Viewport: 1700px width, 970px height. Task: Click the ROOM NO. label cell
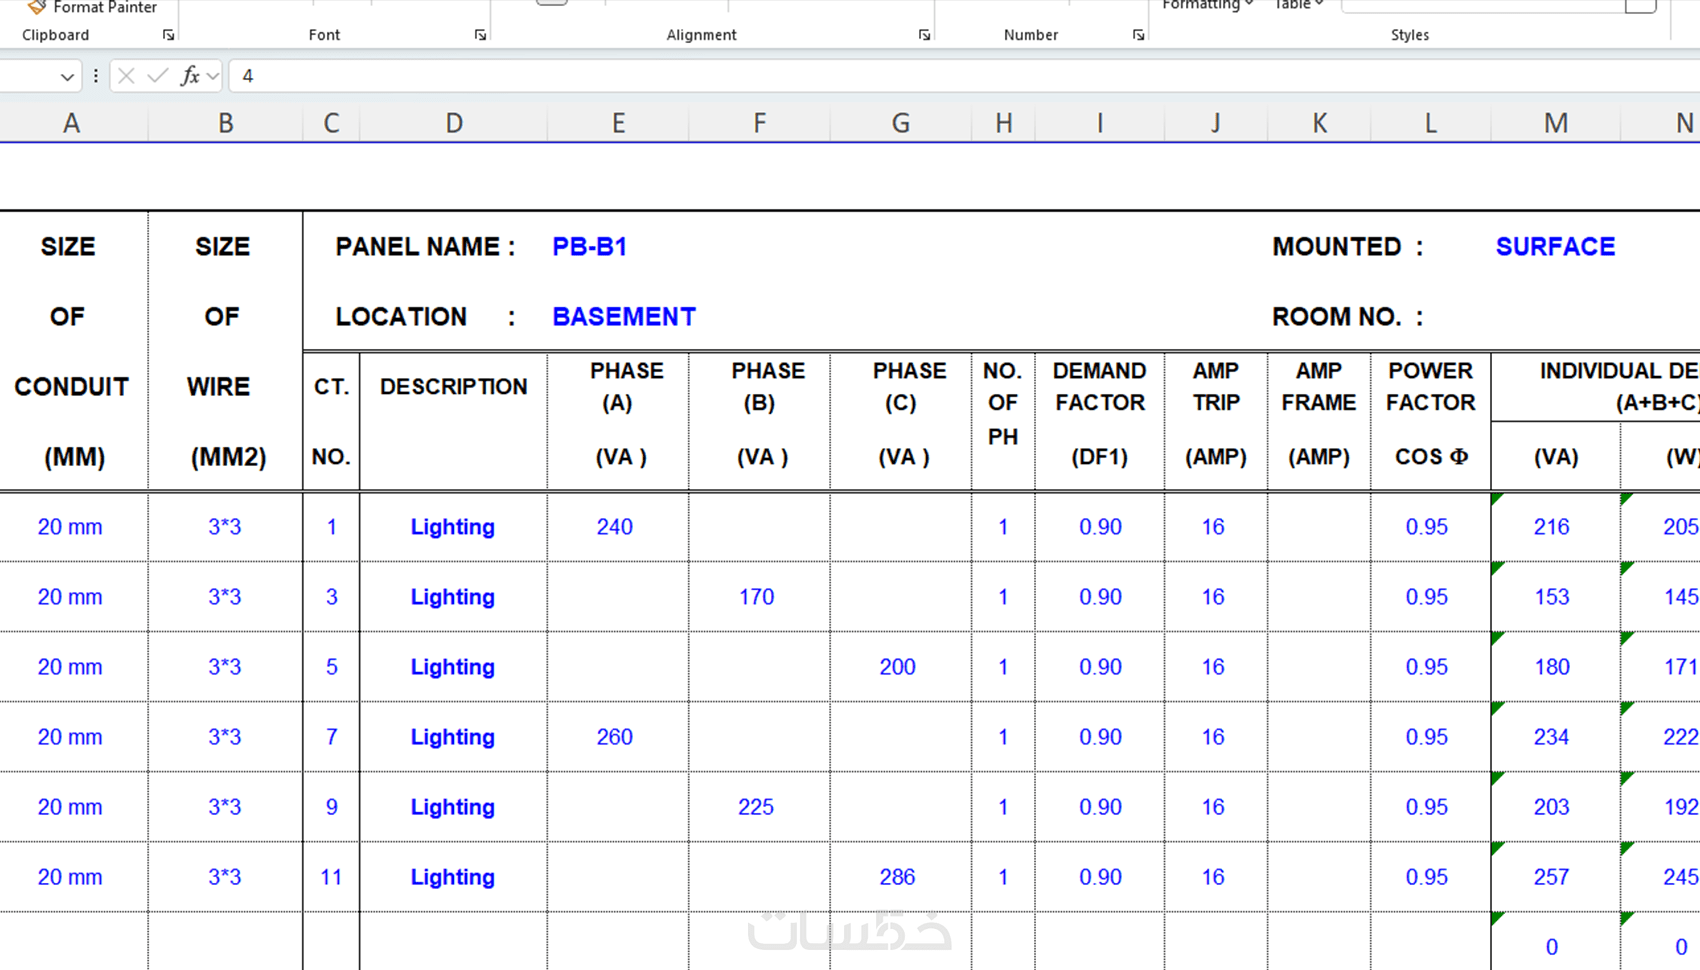(x=1347, y=317)
